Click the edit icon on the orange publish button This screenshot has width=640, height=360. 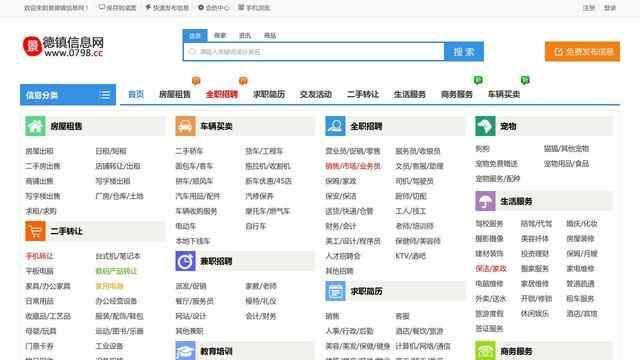pos(558,52)
